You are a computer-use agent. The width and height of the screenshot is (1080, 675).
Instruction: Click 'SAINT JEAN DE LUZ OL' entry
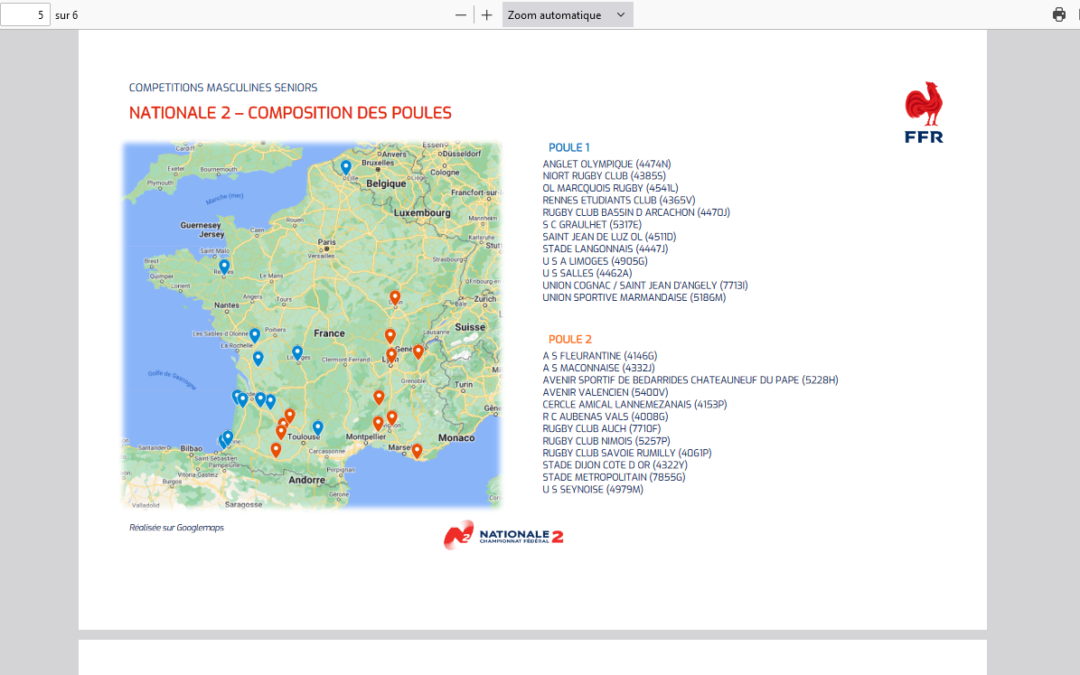pos(610,236)
